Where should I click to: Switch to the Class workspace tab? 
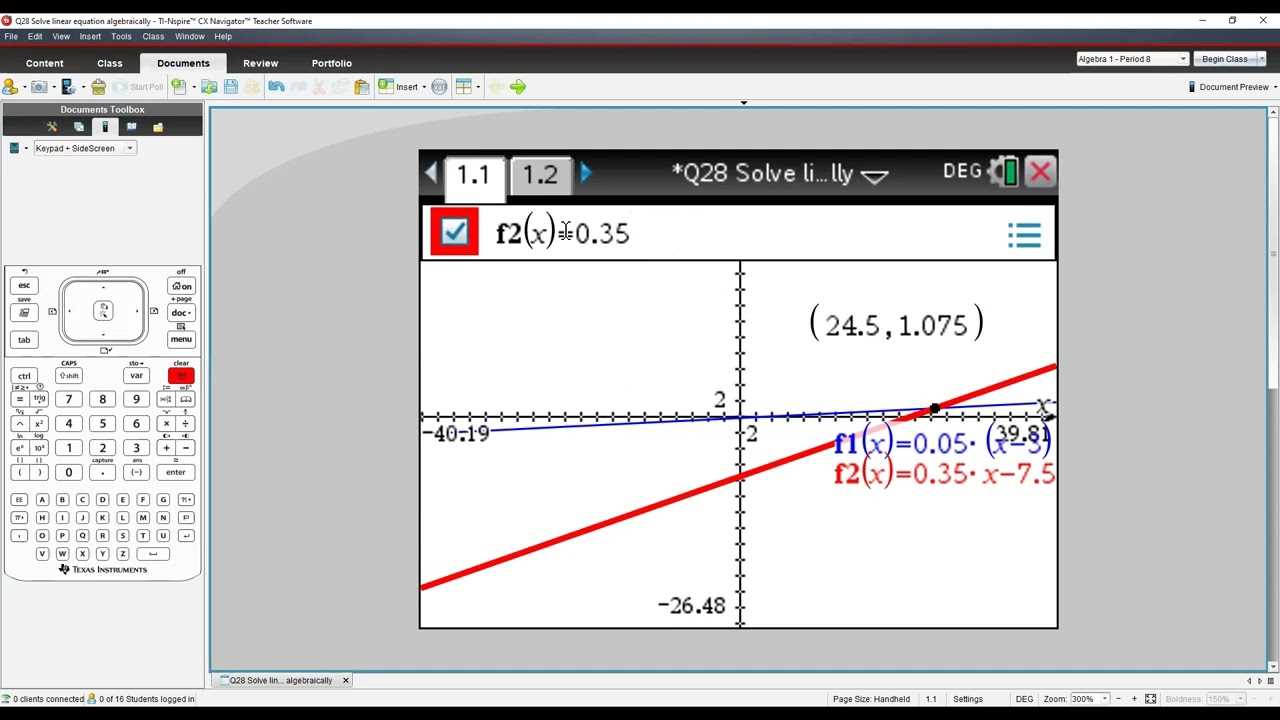pos(110,63)
